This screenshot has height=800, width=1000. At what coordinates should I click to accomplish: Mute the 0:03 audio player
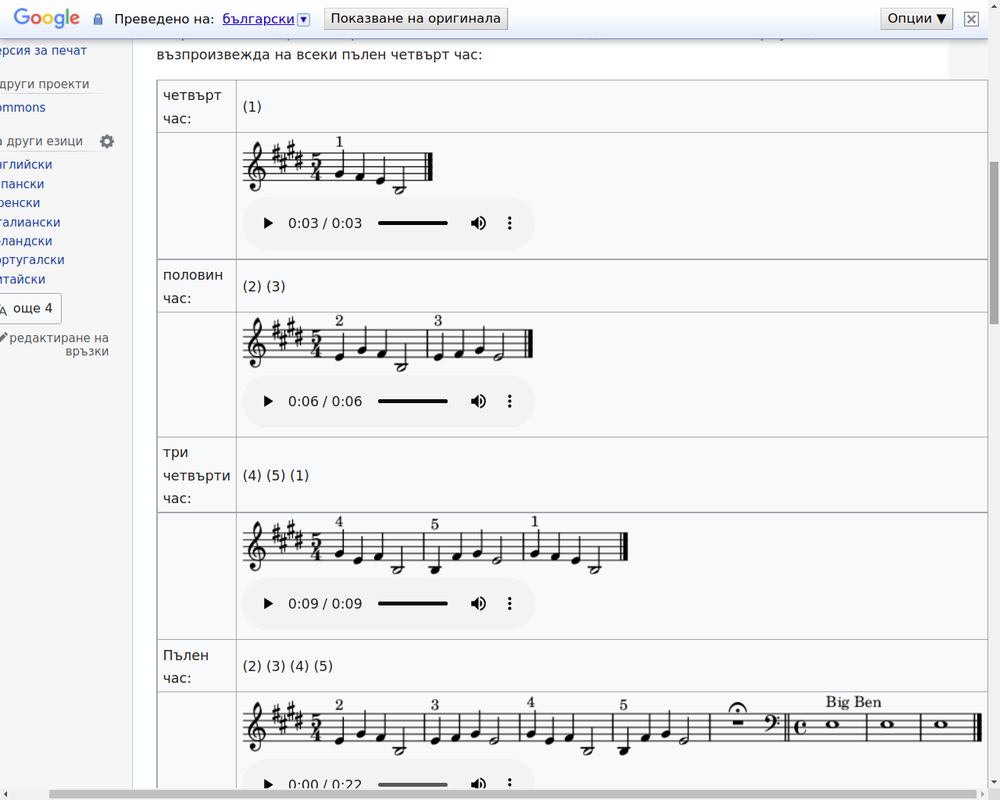tap(478, 223)
